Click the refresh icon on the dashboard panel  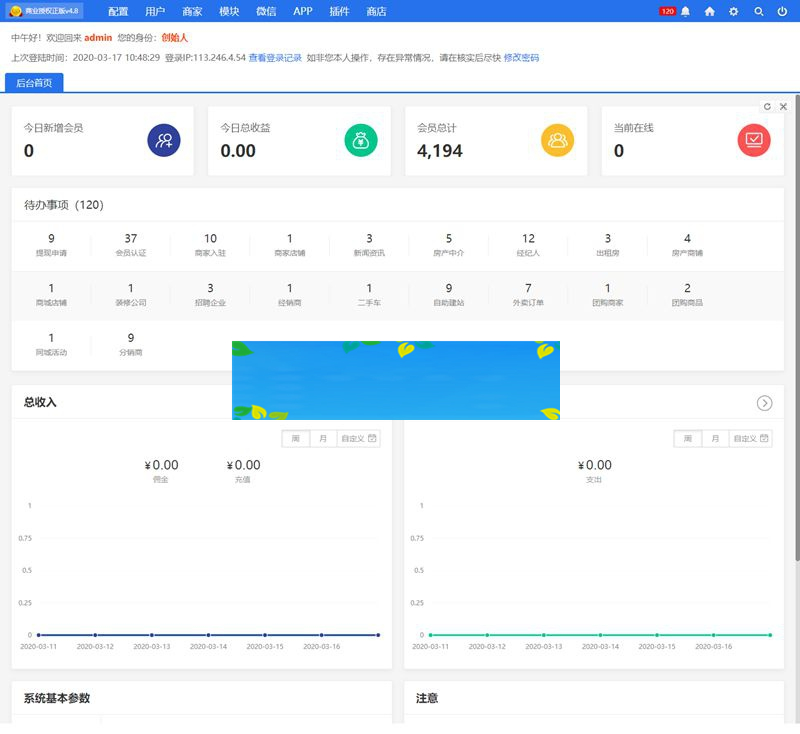(x=768, y=106)
